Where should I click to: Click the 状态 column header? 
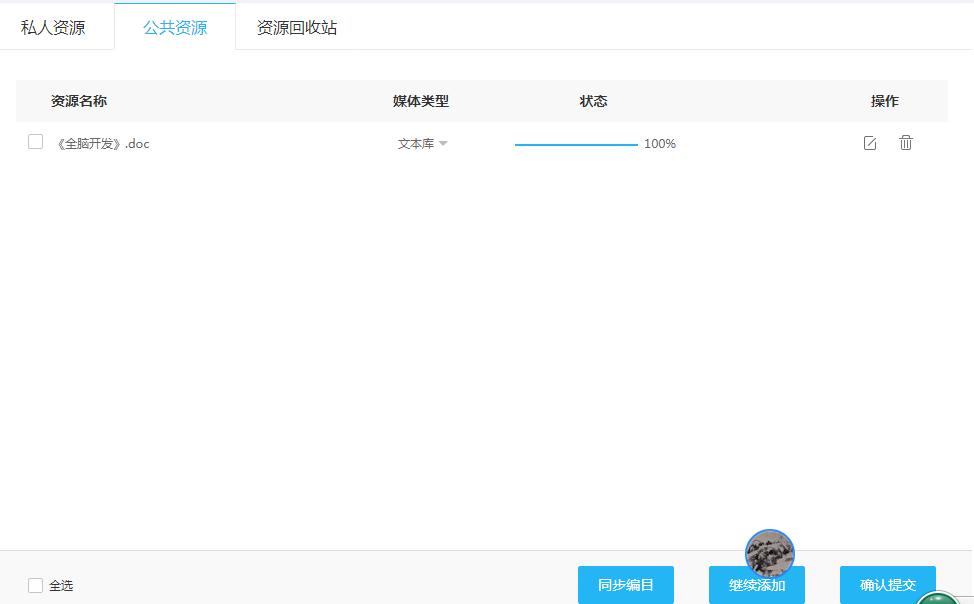(x=593, y=101)
